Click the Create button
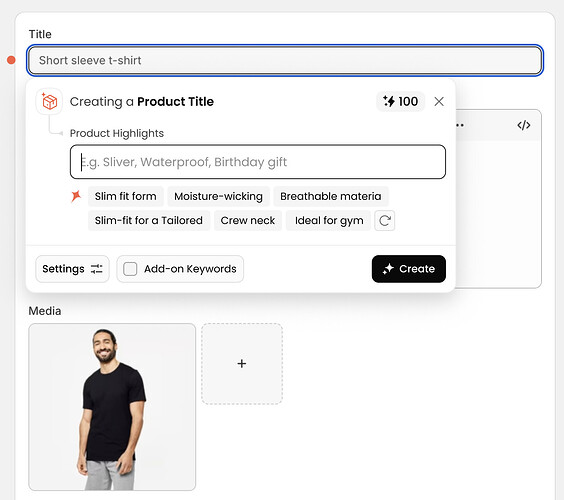 click(409, 269)
